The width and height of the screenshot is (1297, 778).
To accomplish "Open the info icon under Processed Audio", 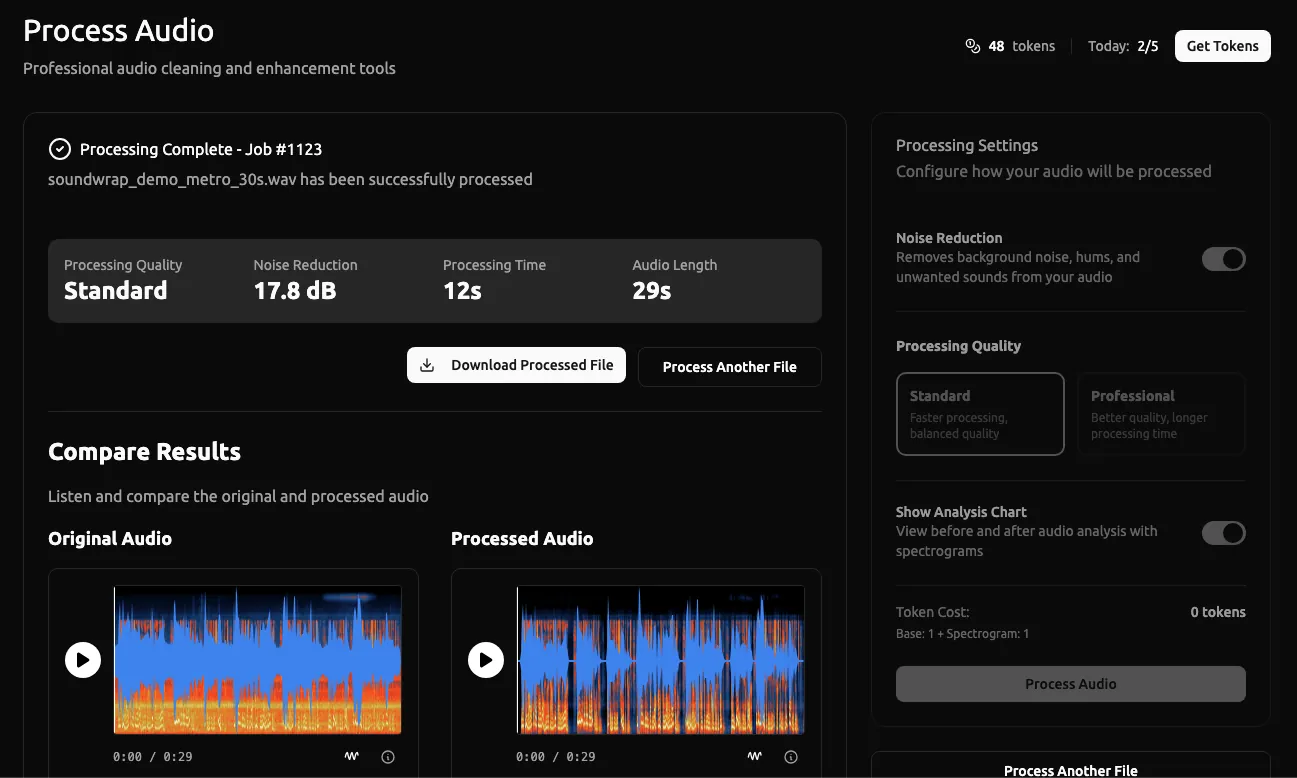I will [x=791, y=757].
